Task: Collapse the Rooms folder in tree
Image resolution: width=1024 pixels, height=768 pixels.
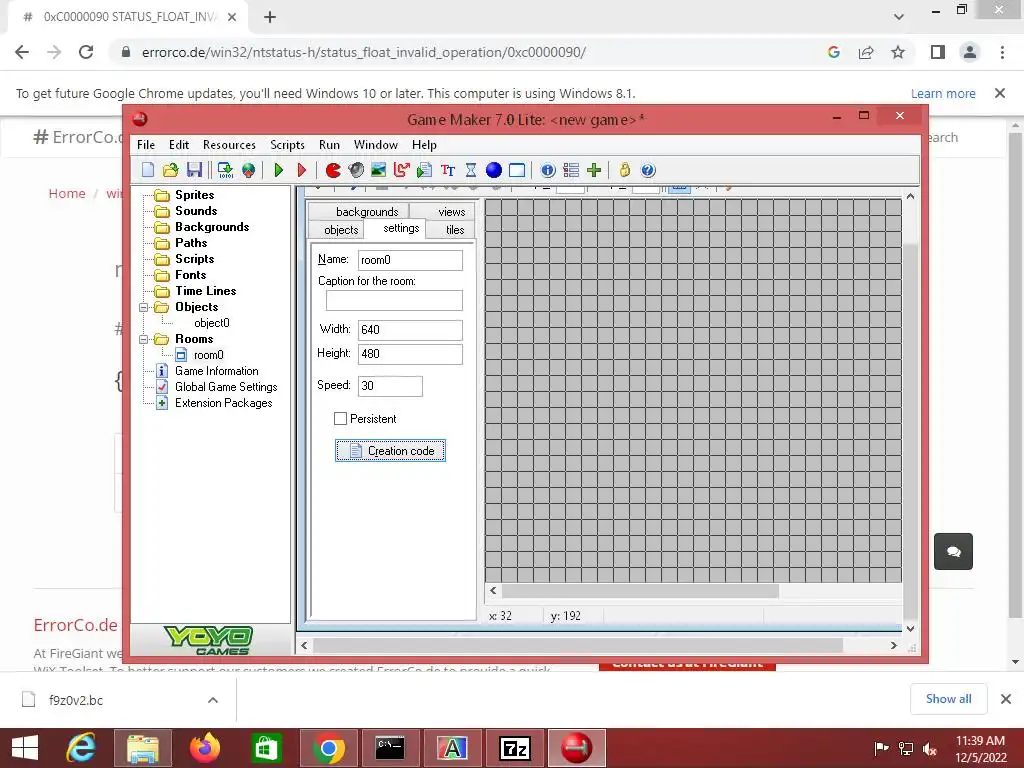Action: [144, 339]
